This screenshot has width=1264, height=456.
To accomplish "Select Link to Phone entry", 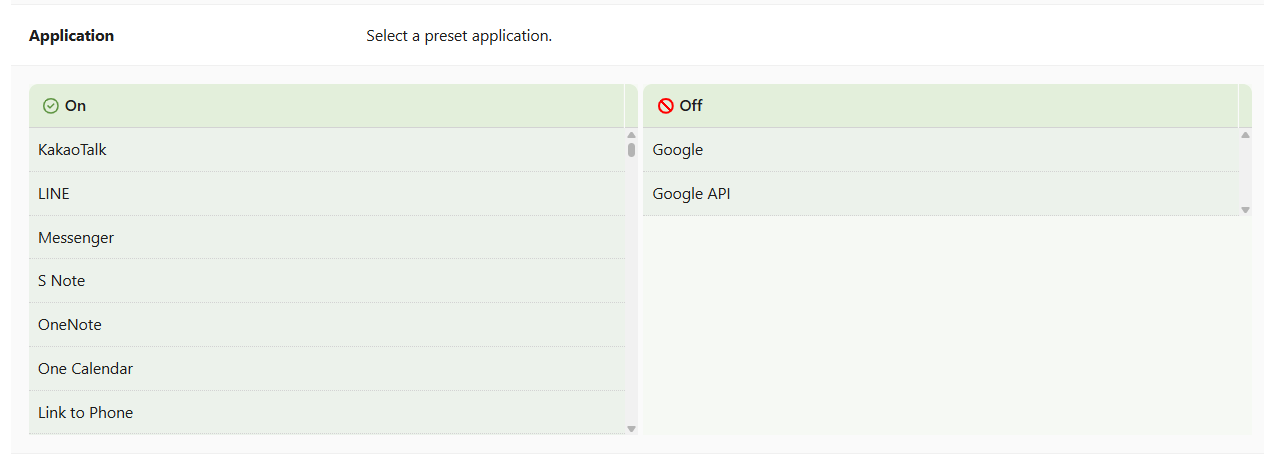I will 85,413.
